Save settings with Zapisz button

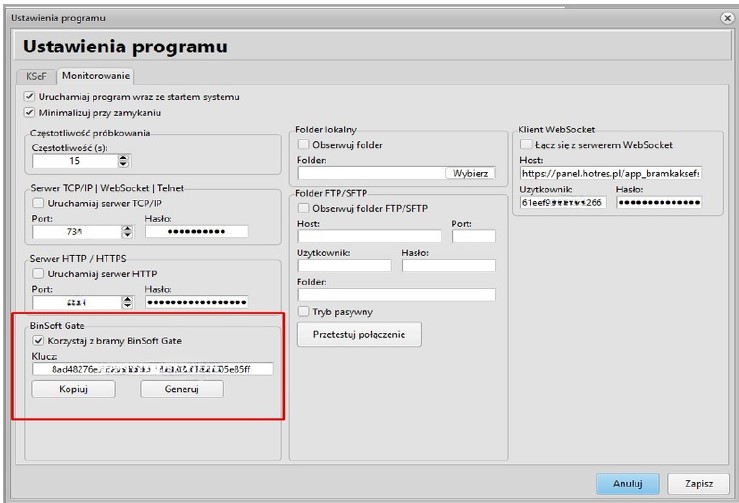pos(699,483)
